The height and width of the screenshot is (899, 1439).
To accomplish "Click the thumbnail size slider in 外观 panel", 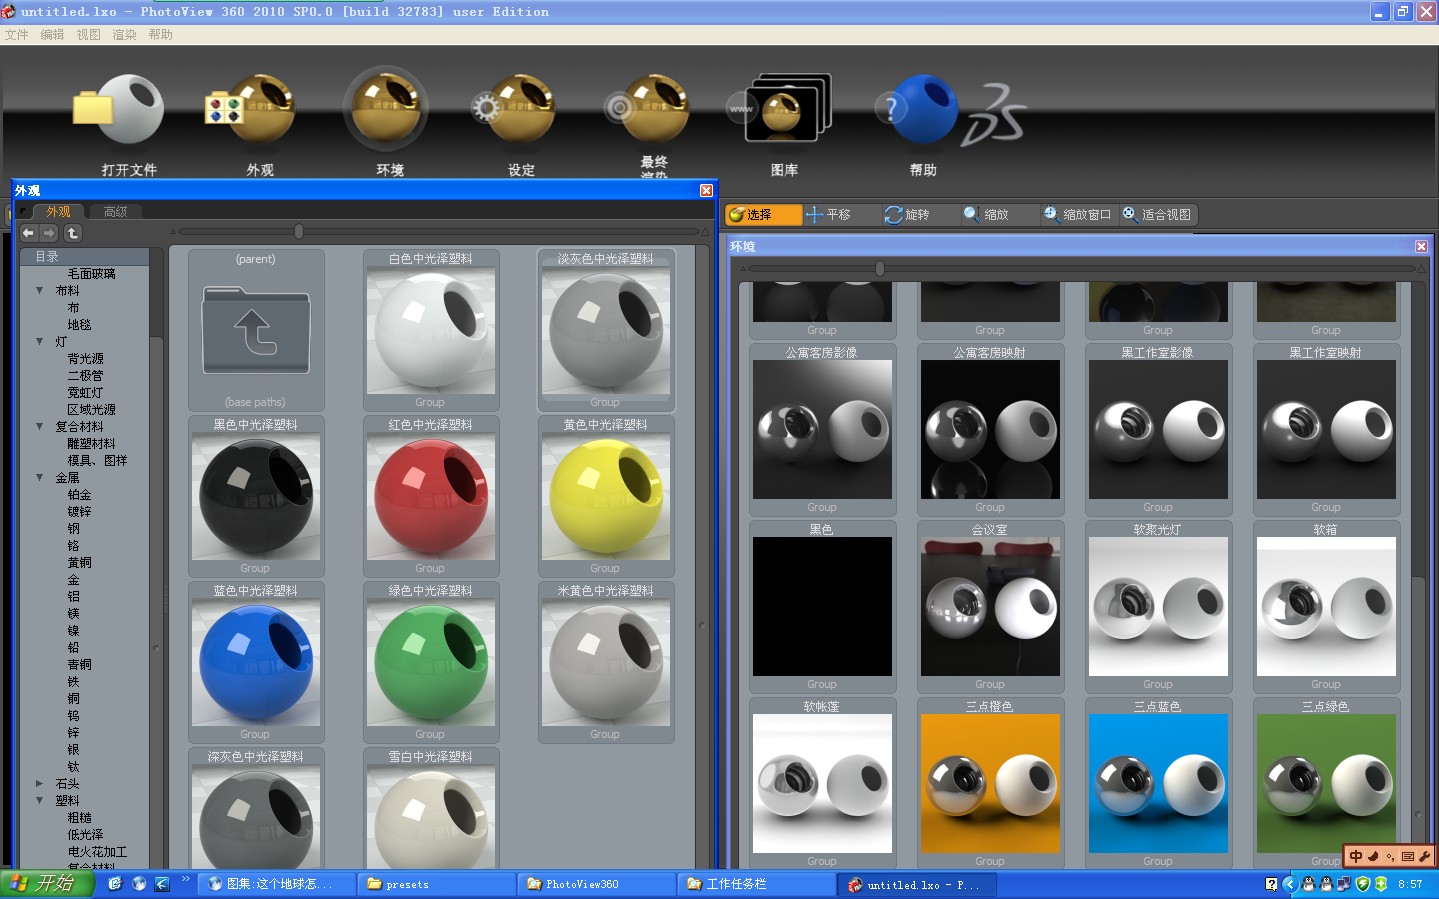I will point(299,232).
